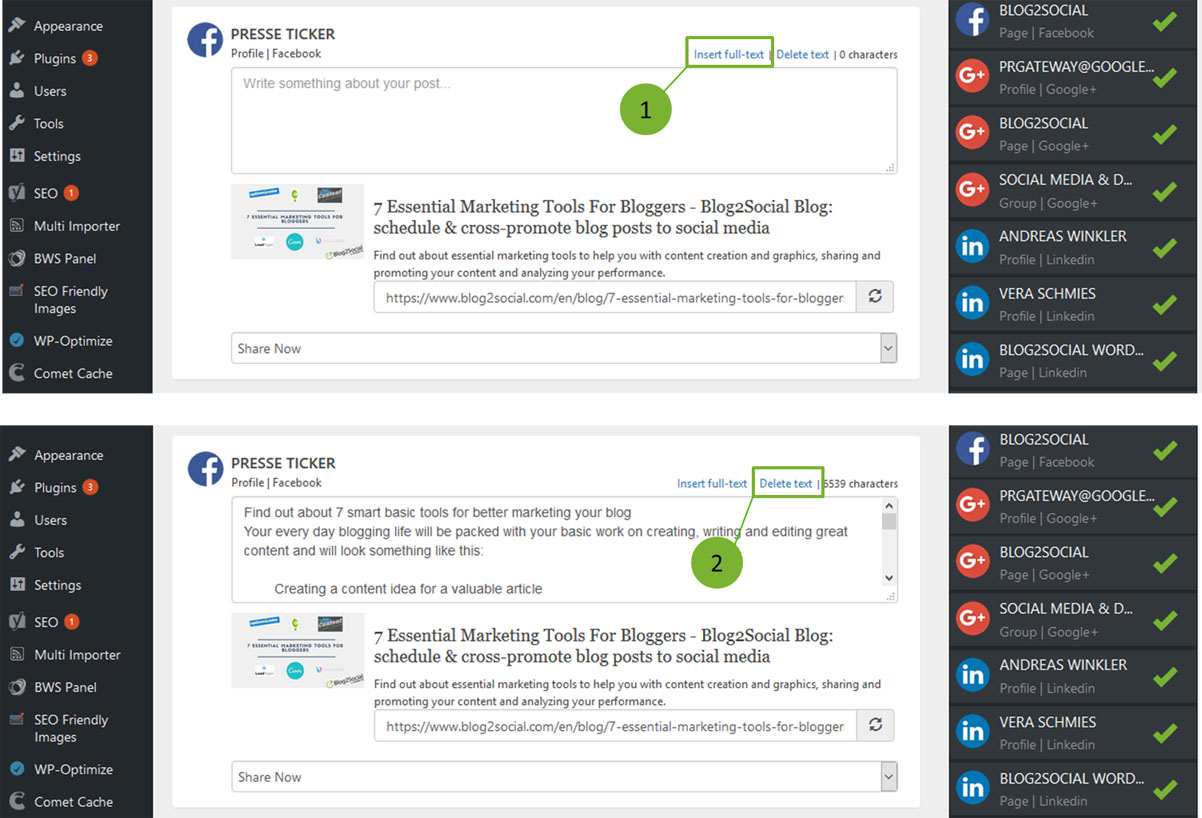This screenshot has width=1202, height=818.
Task: Click the scrollbar down arrow in filled text box
Action: pyautogui.click(x=889, y=578)
